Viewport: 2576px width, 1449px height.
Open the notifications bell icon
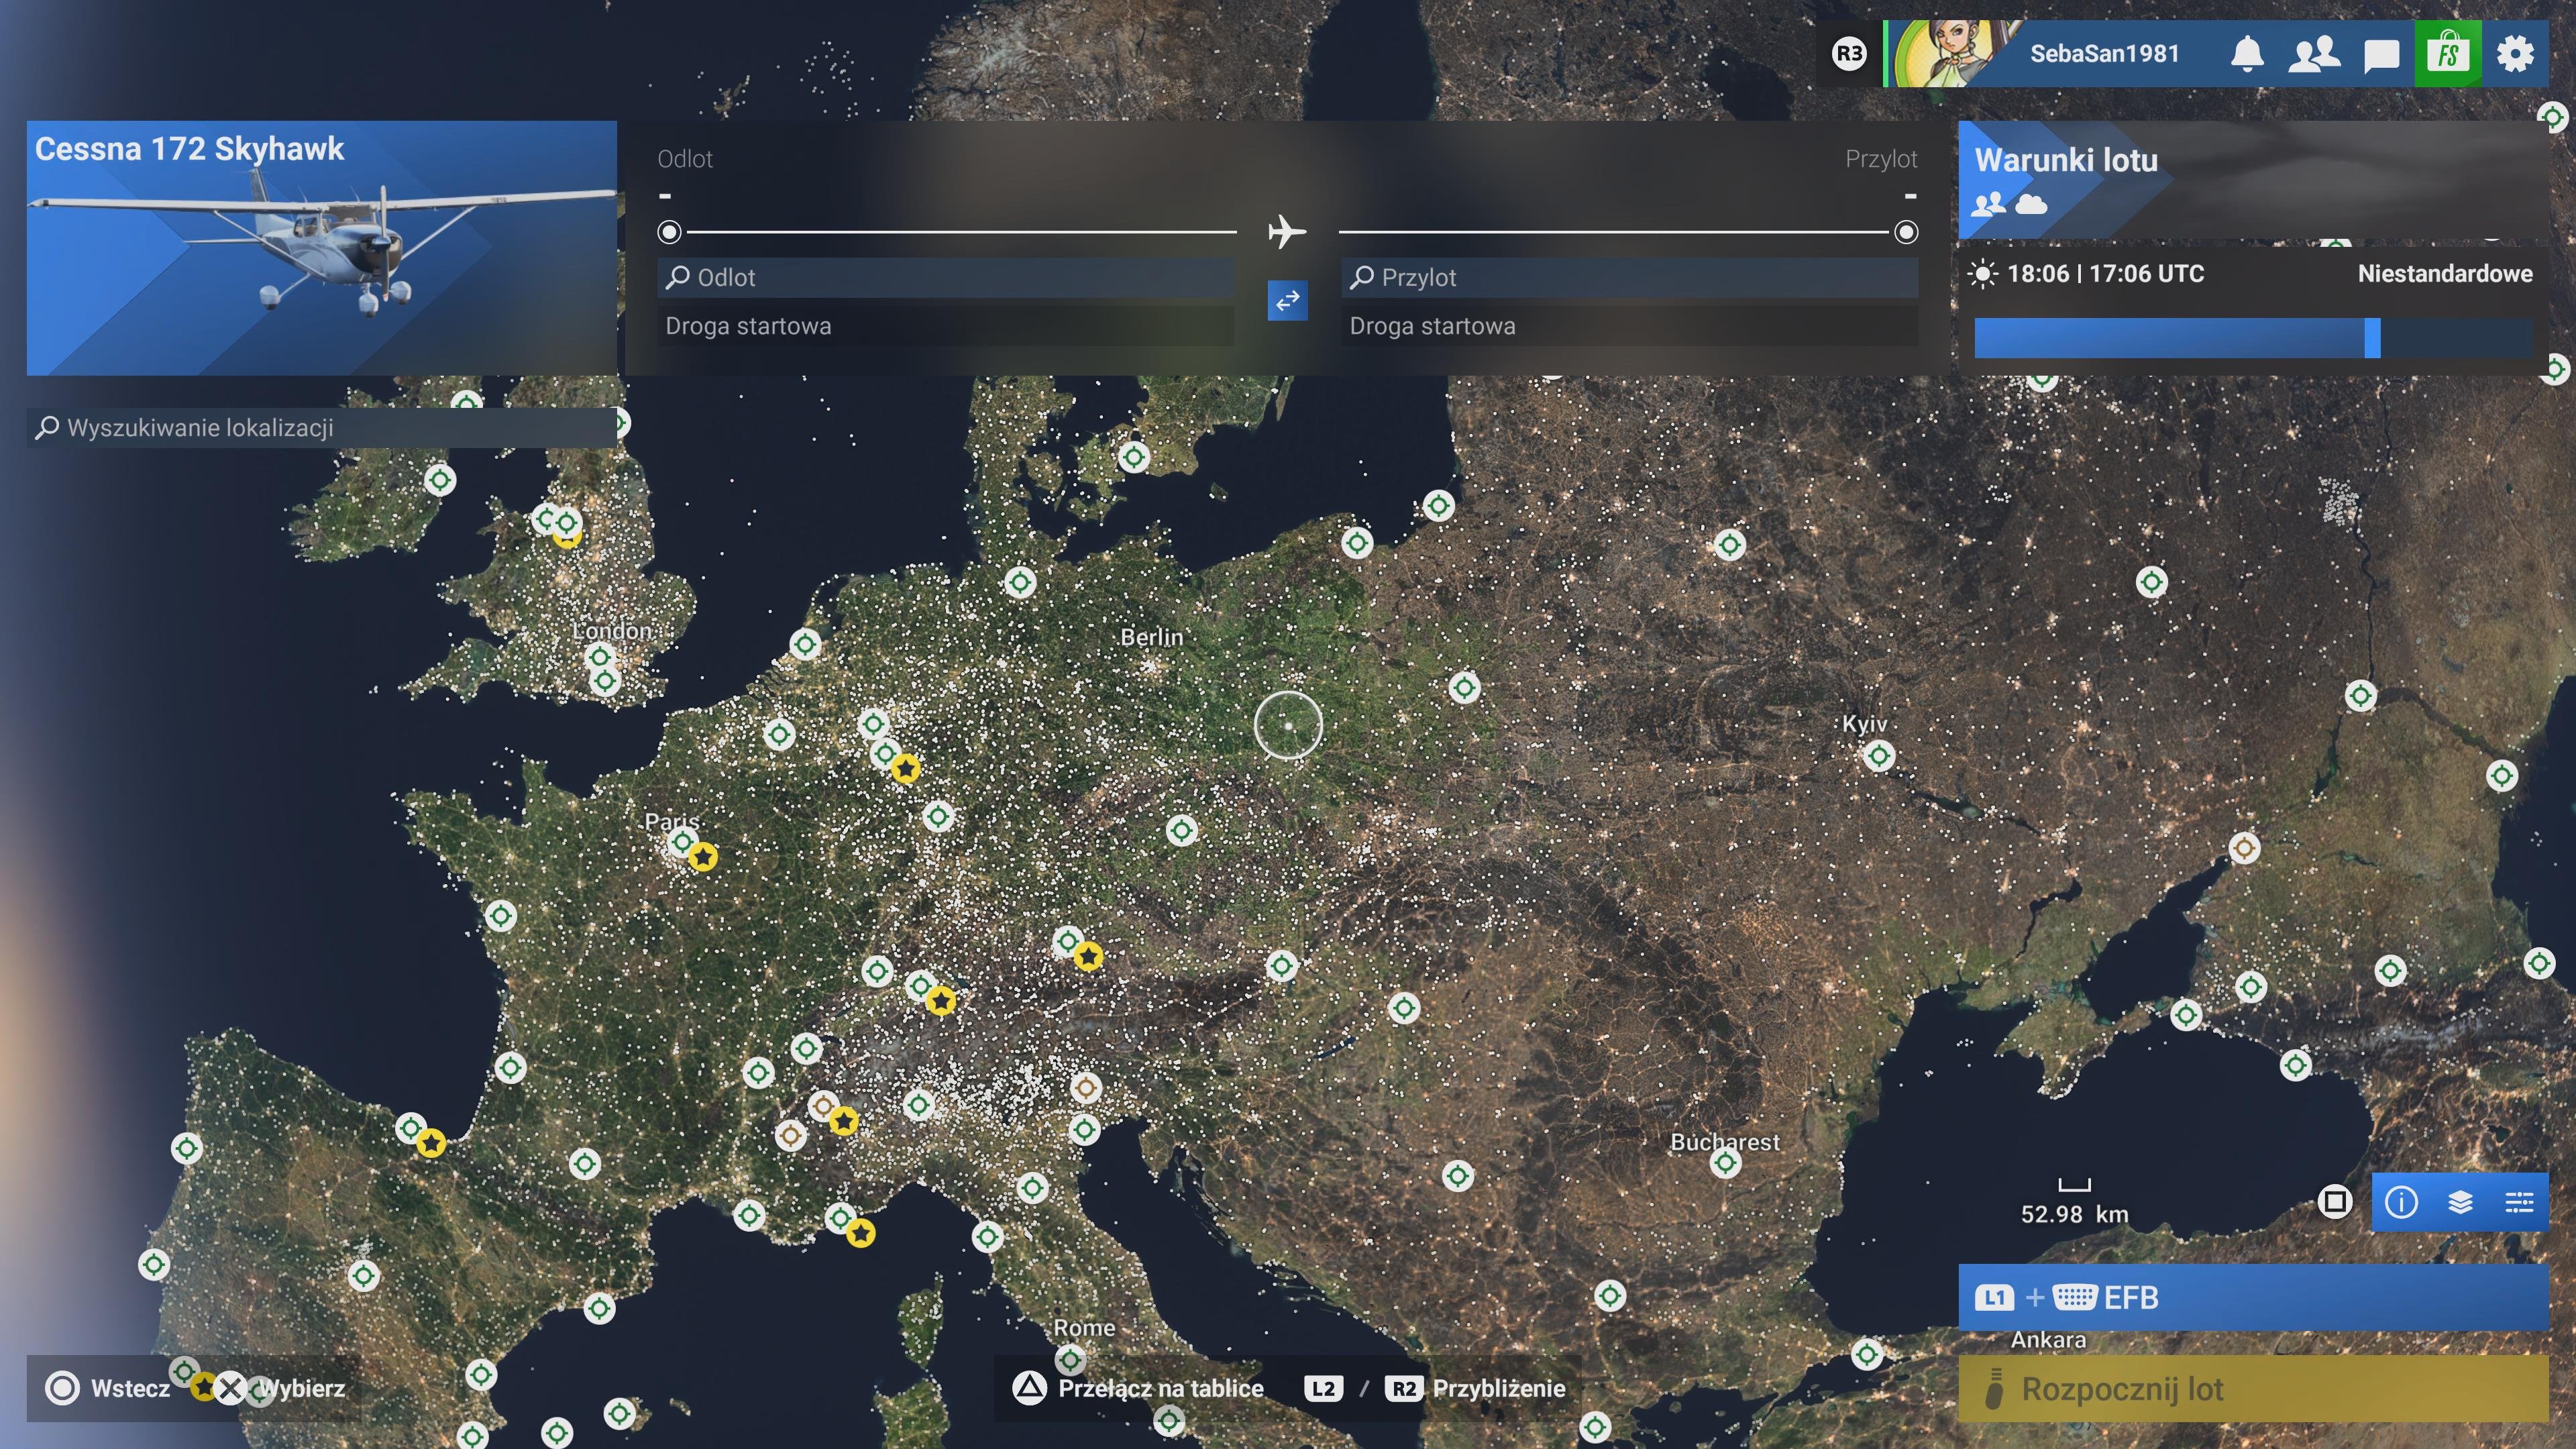(2247, 54)
